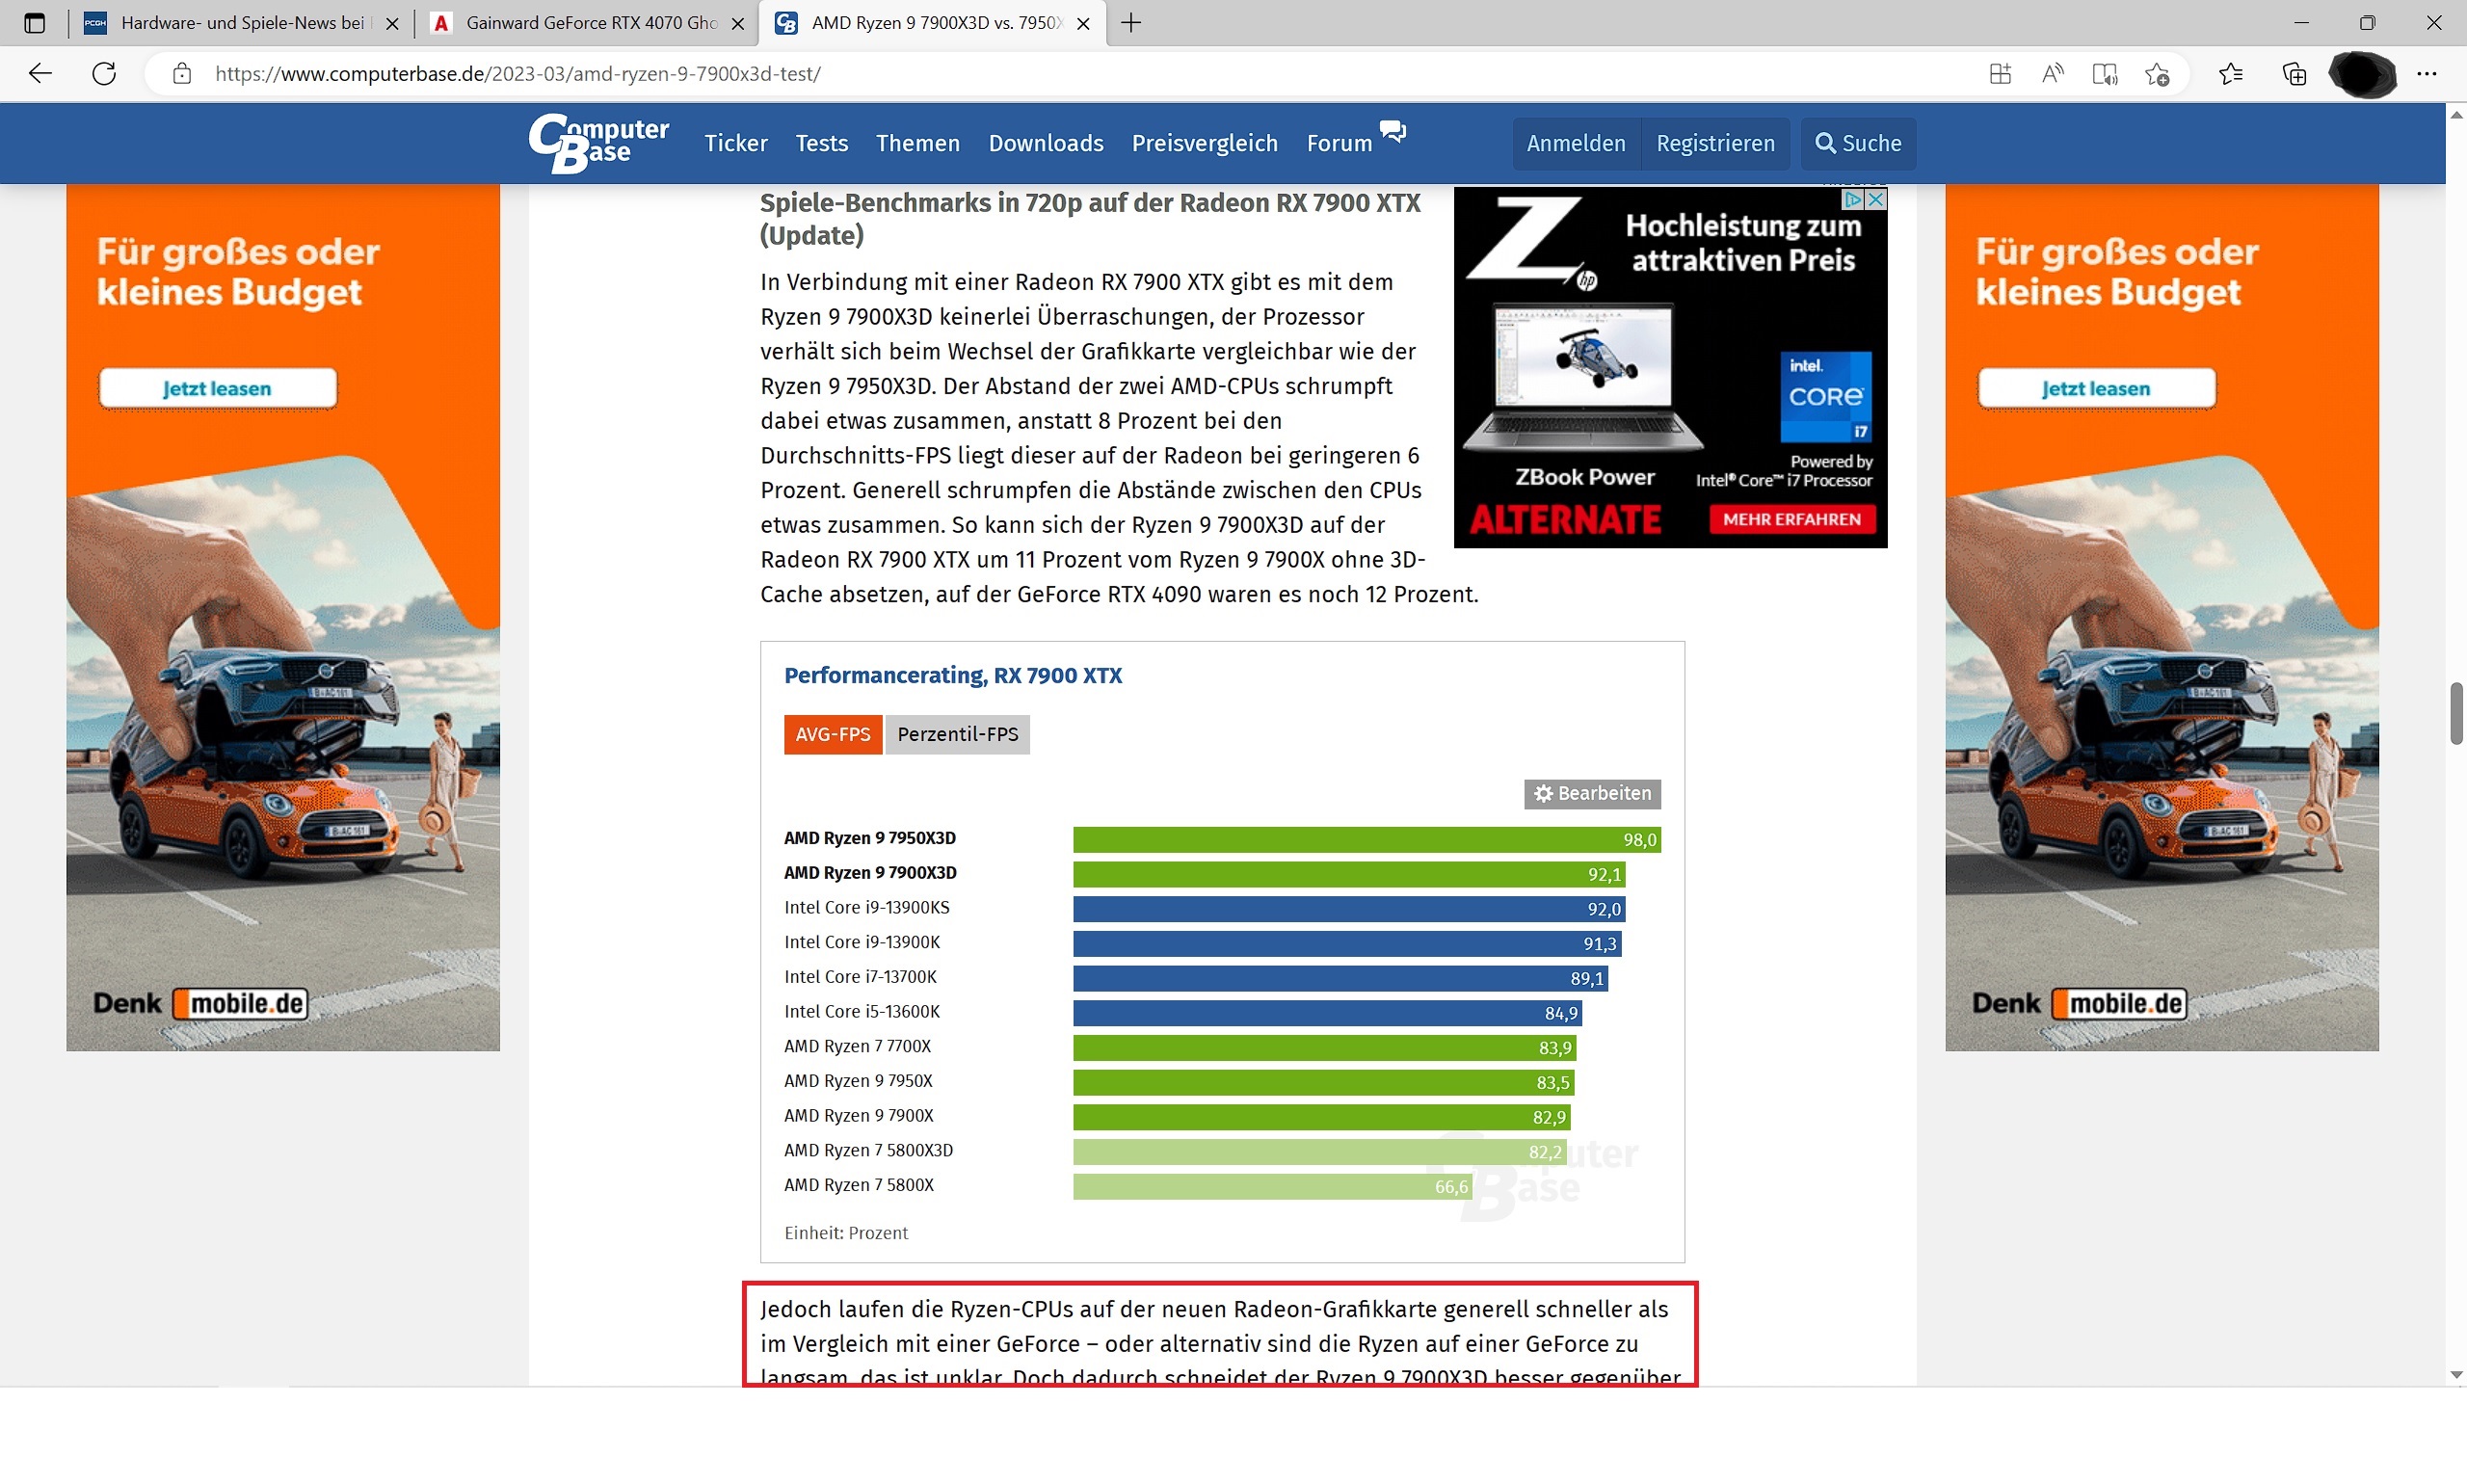Open a new browser tab
Screen dimensions: 2467x1484
point(1131,23)
